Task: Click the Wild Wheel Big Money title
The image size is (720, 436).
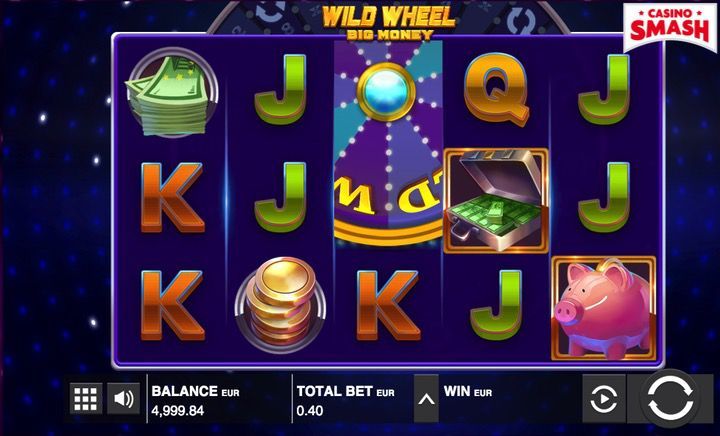Action: pyautogui.click(x=388, y=22)
